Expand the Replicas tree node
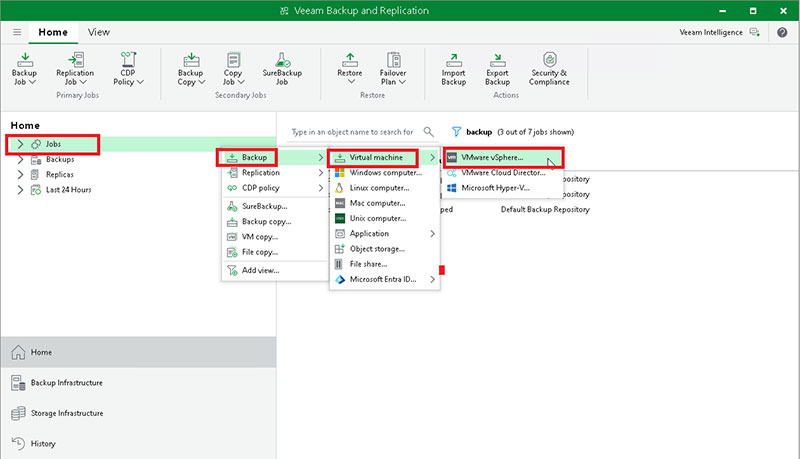Image resolution: width=800 pixels, height=459 pixels. coord(20,174)
